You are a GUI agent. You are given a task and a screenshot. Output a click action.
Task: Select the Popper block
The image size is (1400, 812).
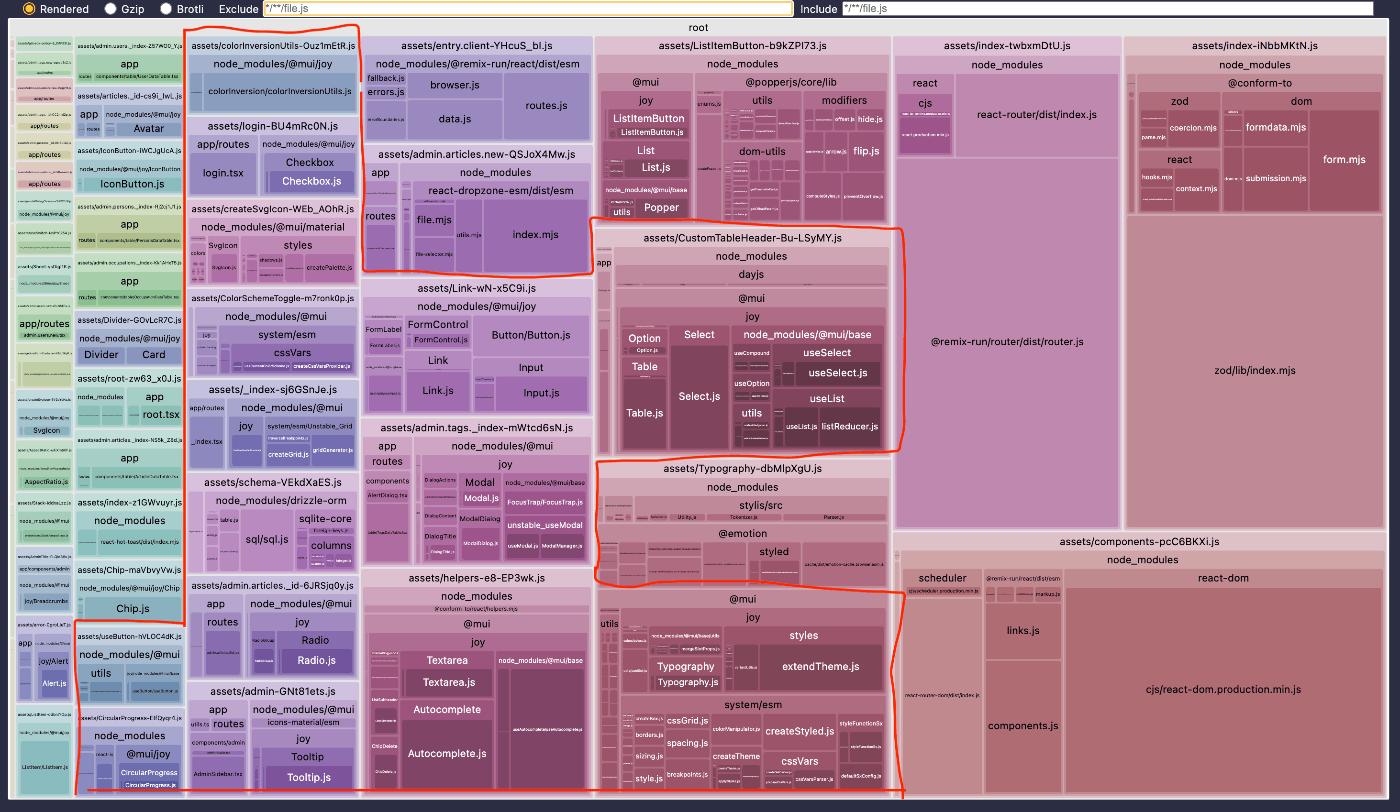click(x=661, y=208)
